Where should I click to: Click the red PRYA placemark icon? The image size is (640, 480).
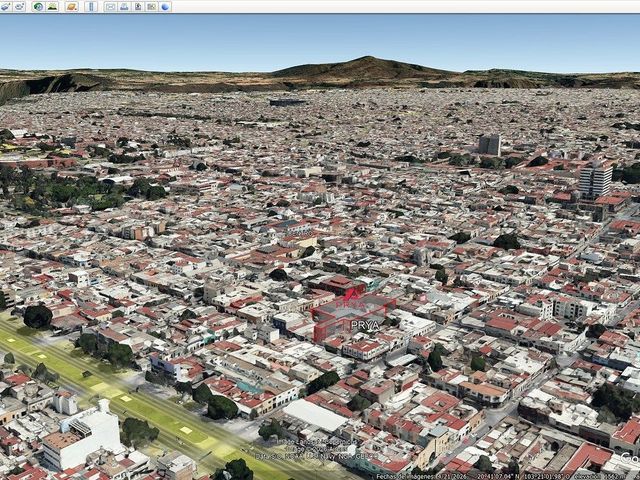pyautogui.click(x=352, y=298)
